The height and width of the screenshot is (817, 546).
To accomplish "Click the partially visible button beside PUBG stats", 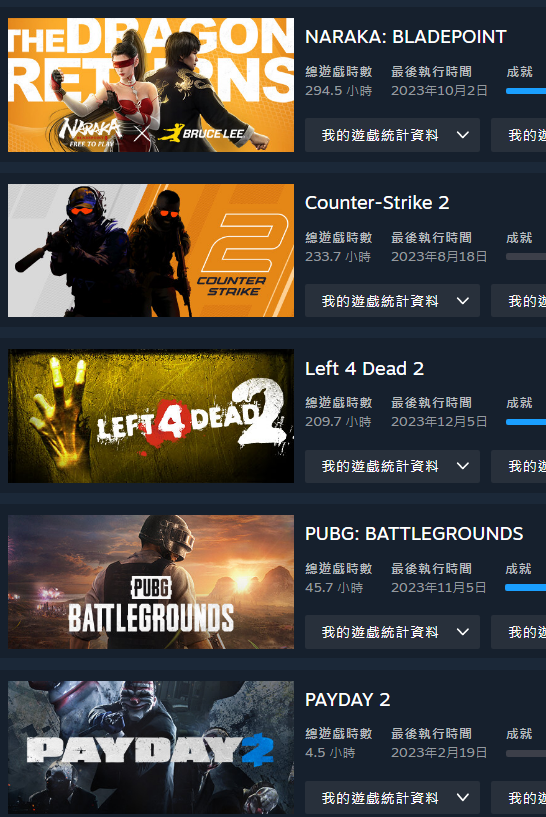I will [x=518, y=632].
